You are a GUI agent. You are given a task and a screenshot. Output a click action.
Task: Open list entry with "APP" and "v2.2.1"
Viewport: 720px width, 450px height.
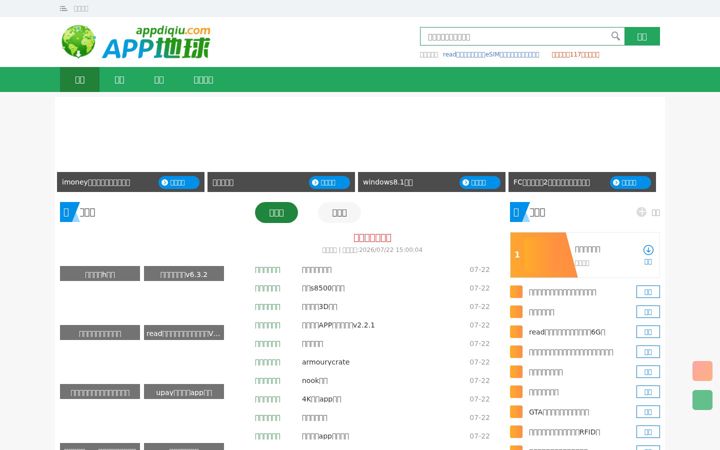tap(338, 325)
